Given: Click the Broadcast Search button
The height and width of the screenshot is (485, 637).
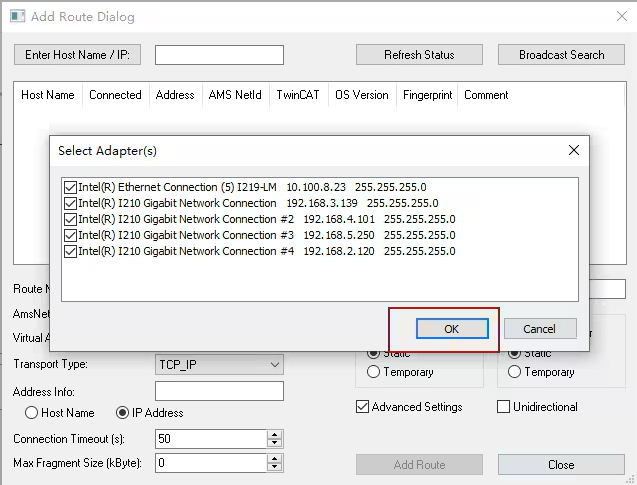Looking at the screenshot, I should (x=561, y=55).
